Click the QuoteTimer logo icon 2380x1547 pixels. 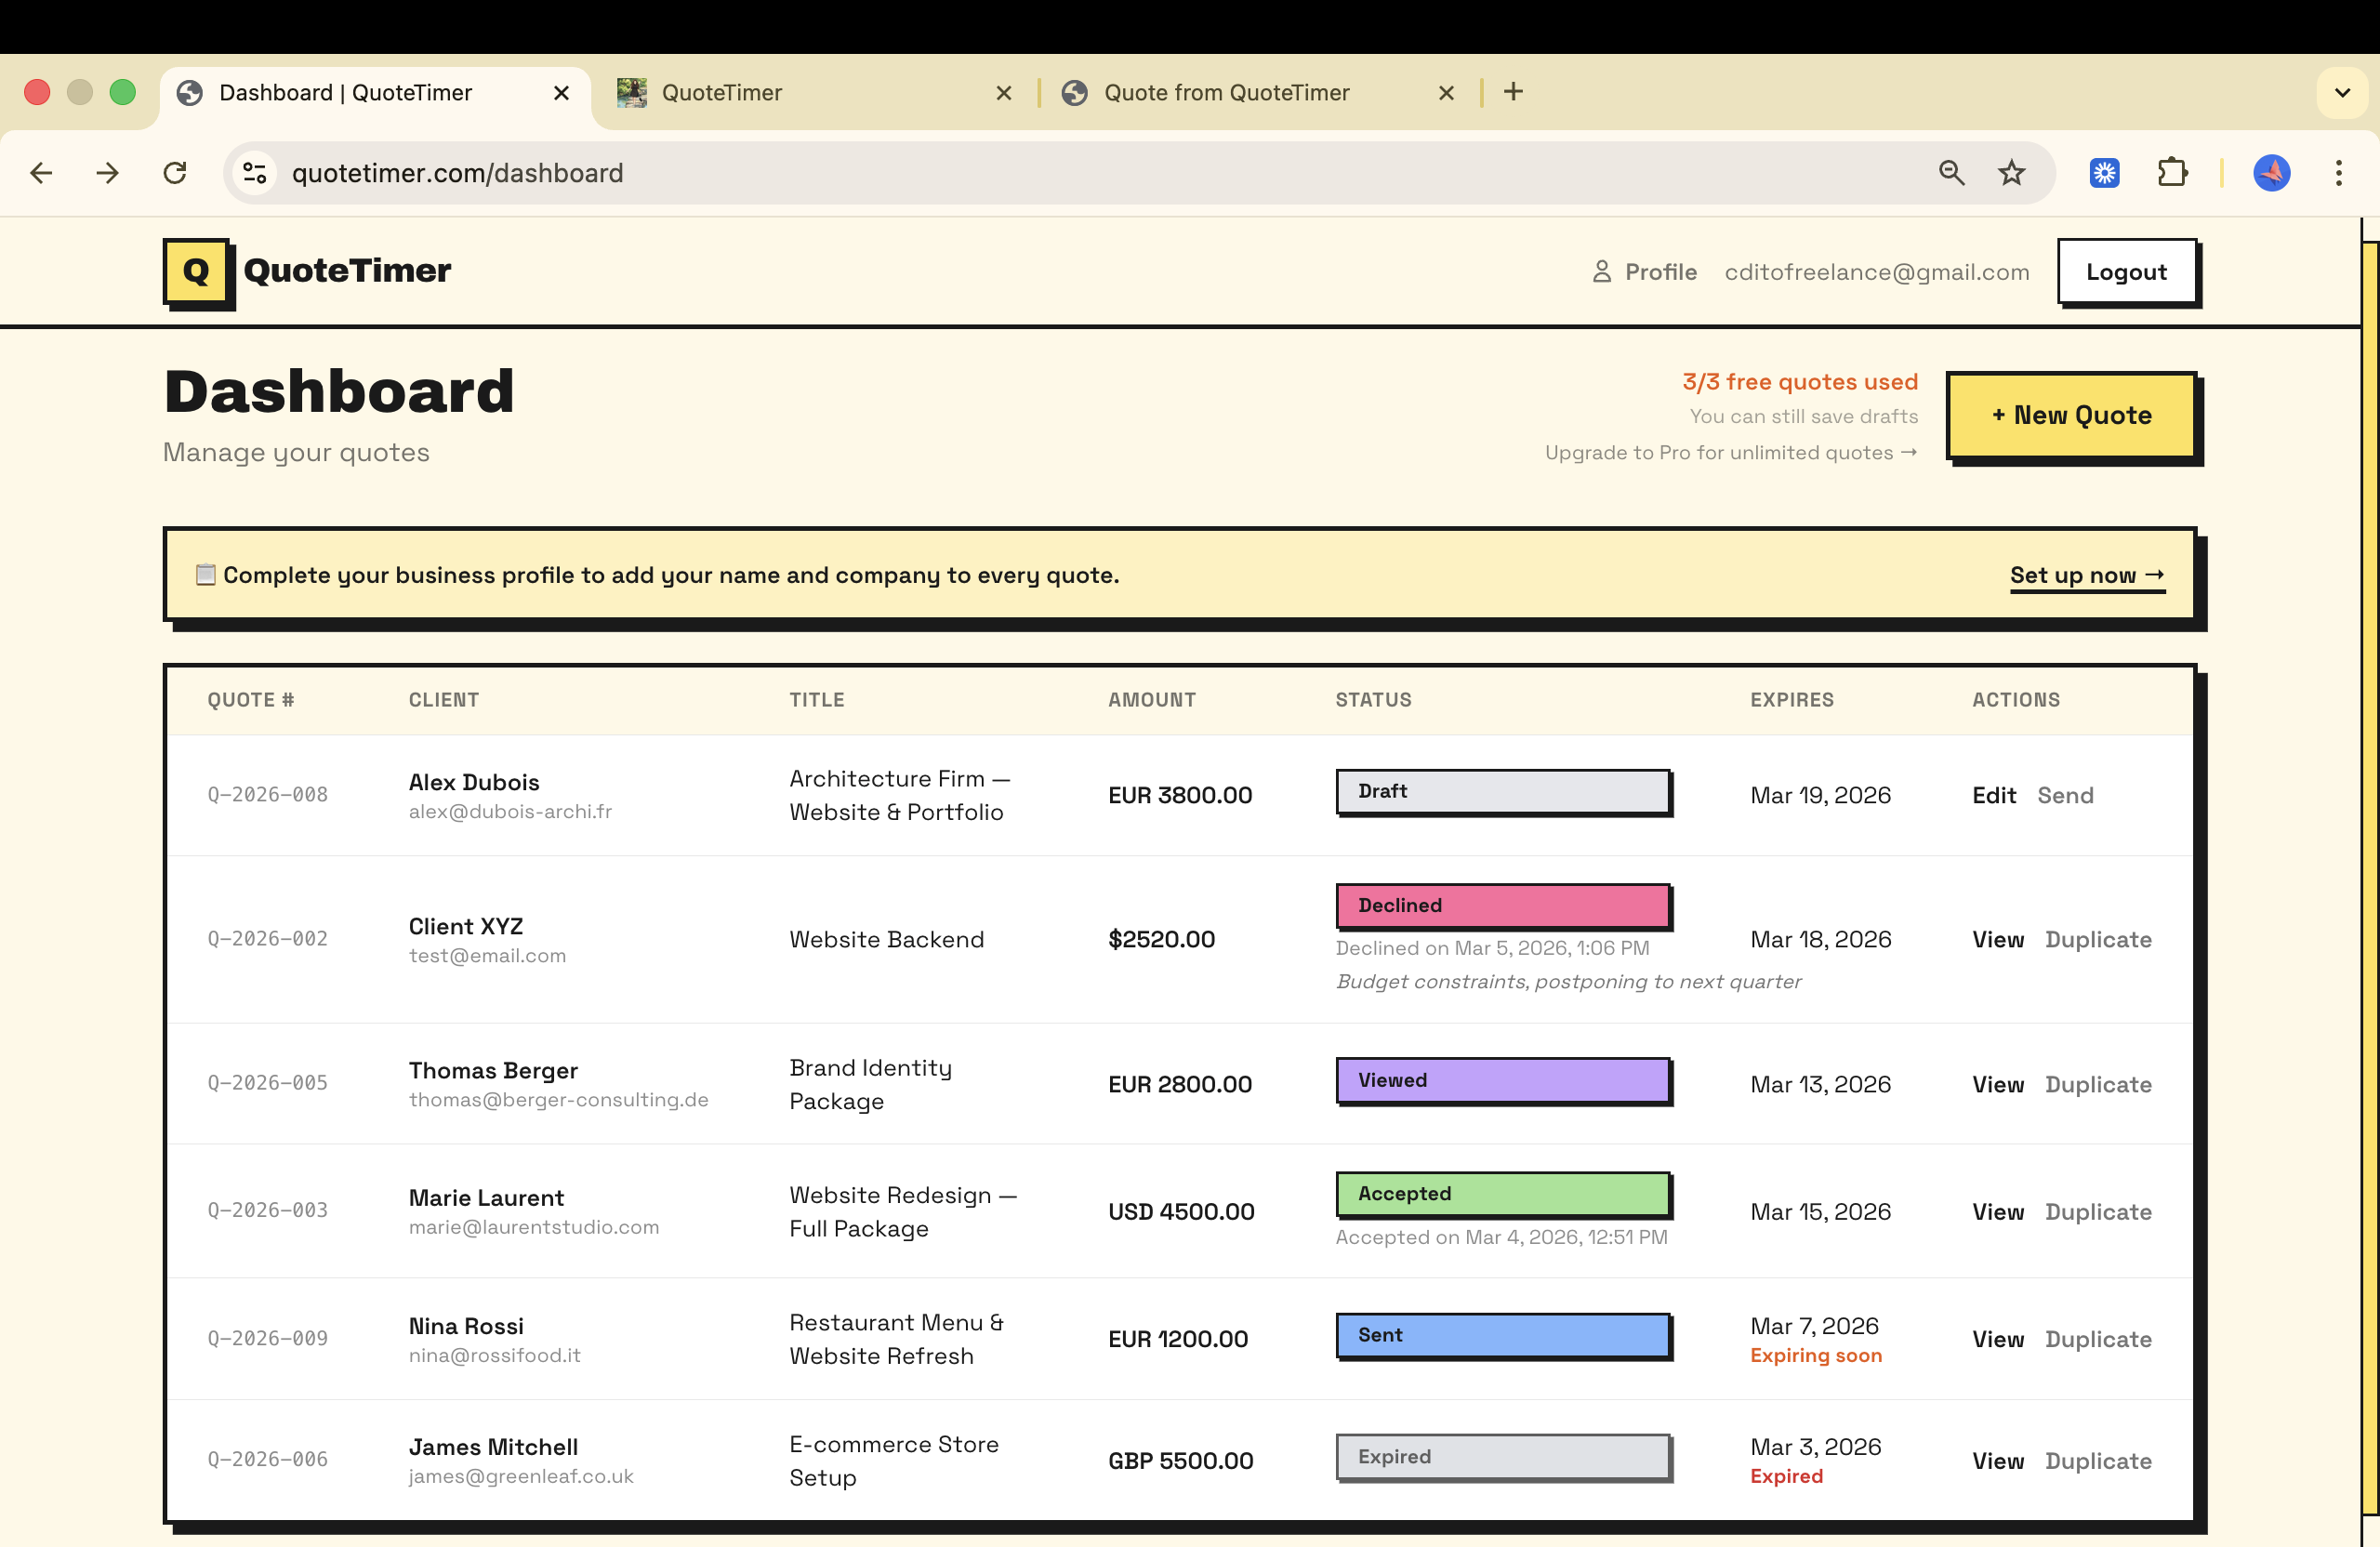196,271
